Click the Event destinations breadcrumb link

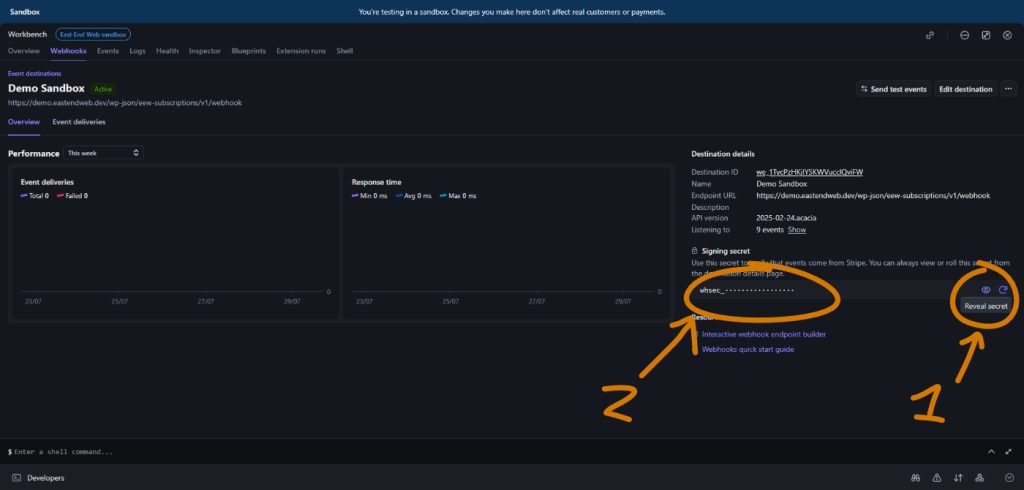[x=35, y=74]
